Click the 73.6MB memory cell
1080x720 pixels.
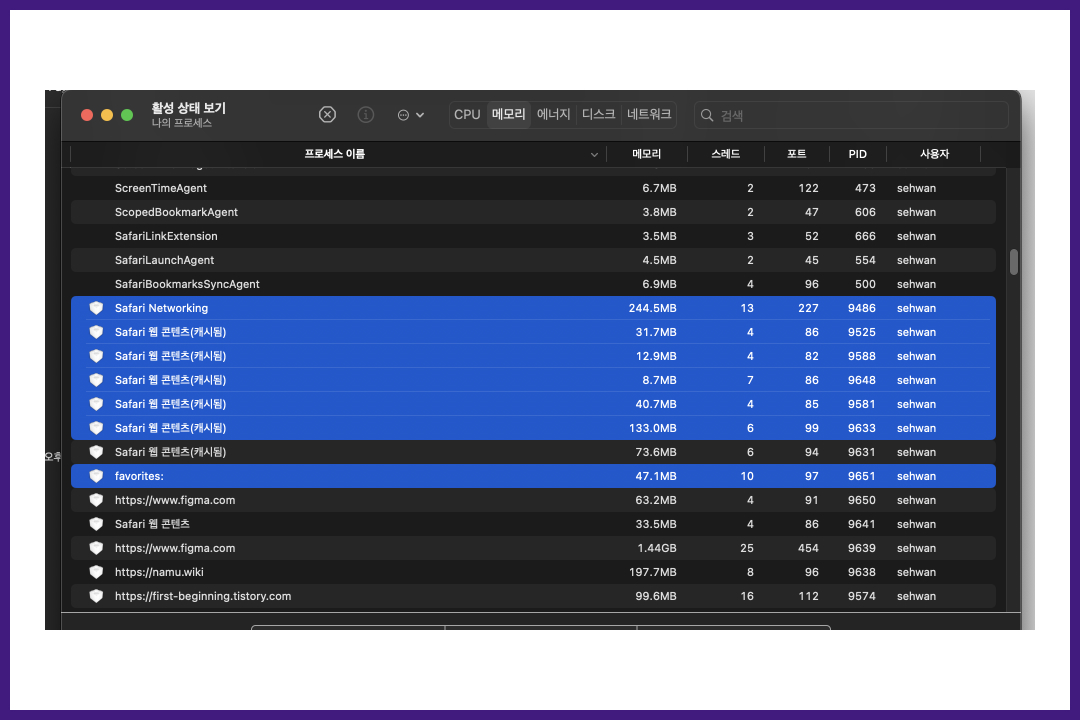pyautogui.click(x=656, y=452)
